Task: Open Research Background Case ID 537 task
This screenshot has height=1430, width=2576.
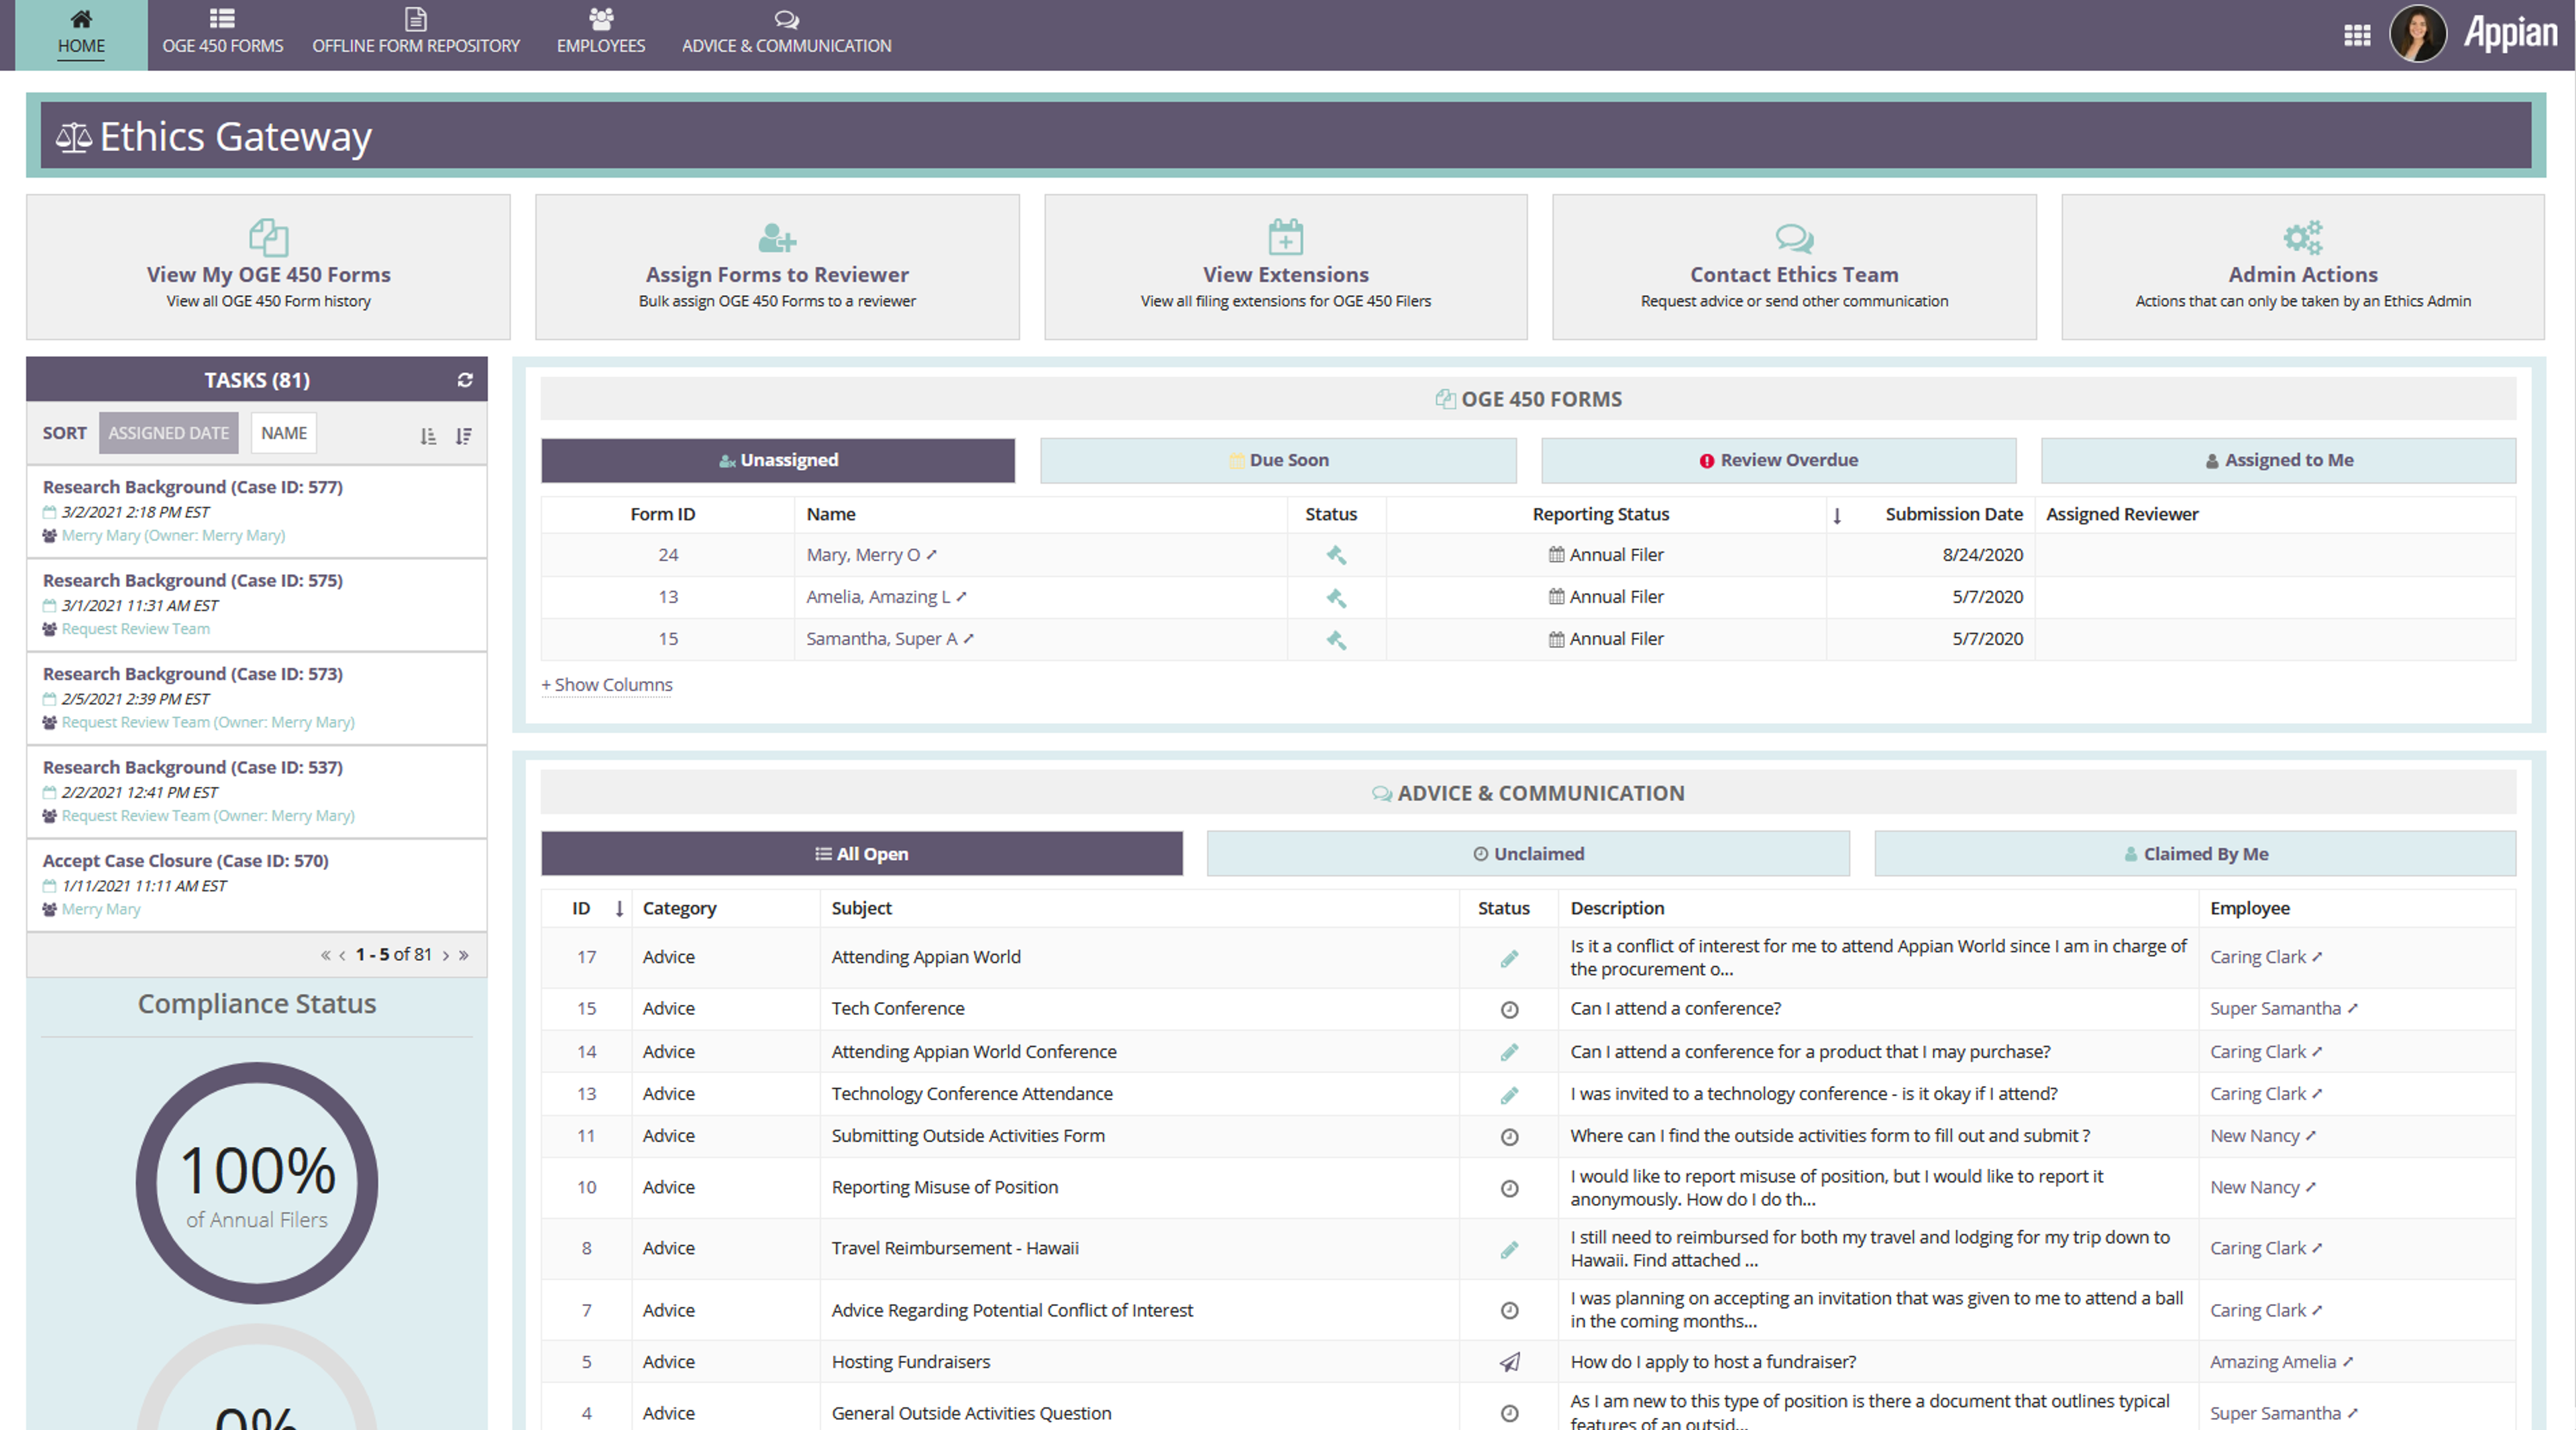Action: 193,768
